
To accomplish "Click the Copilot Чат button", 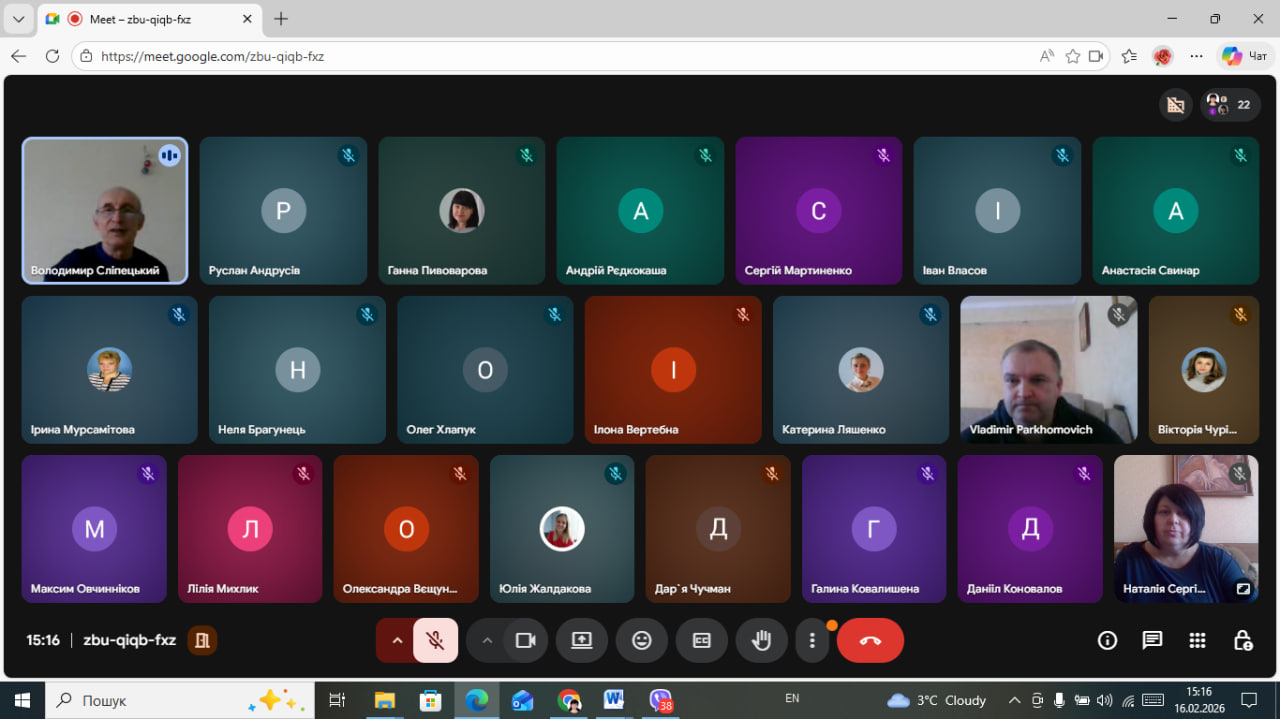I will click(x=1245, y=56).
